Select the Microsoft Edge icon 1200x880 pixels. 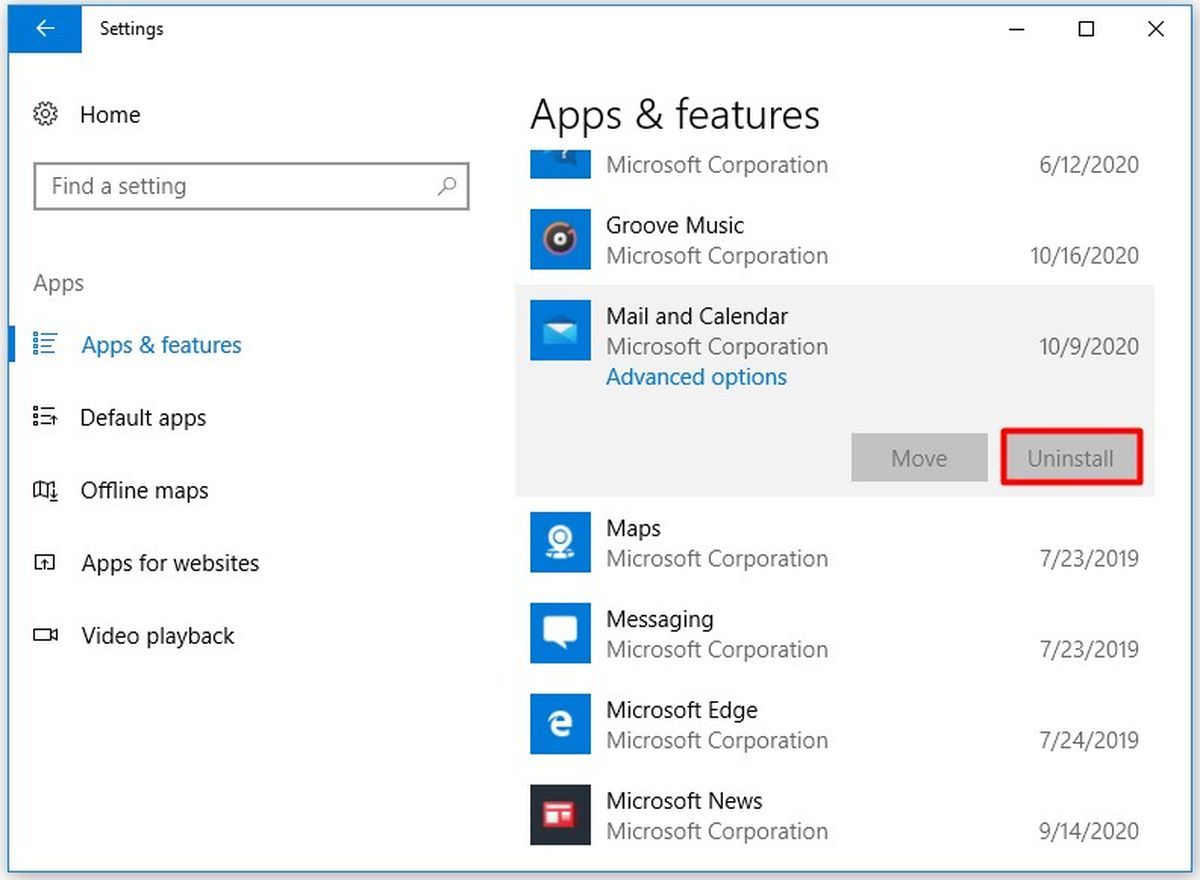click(560, 723)
